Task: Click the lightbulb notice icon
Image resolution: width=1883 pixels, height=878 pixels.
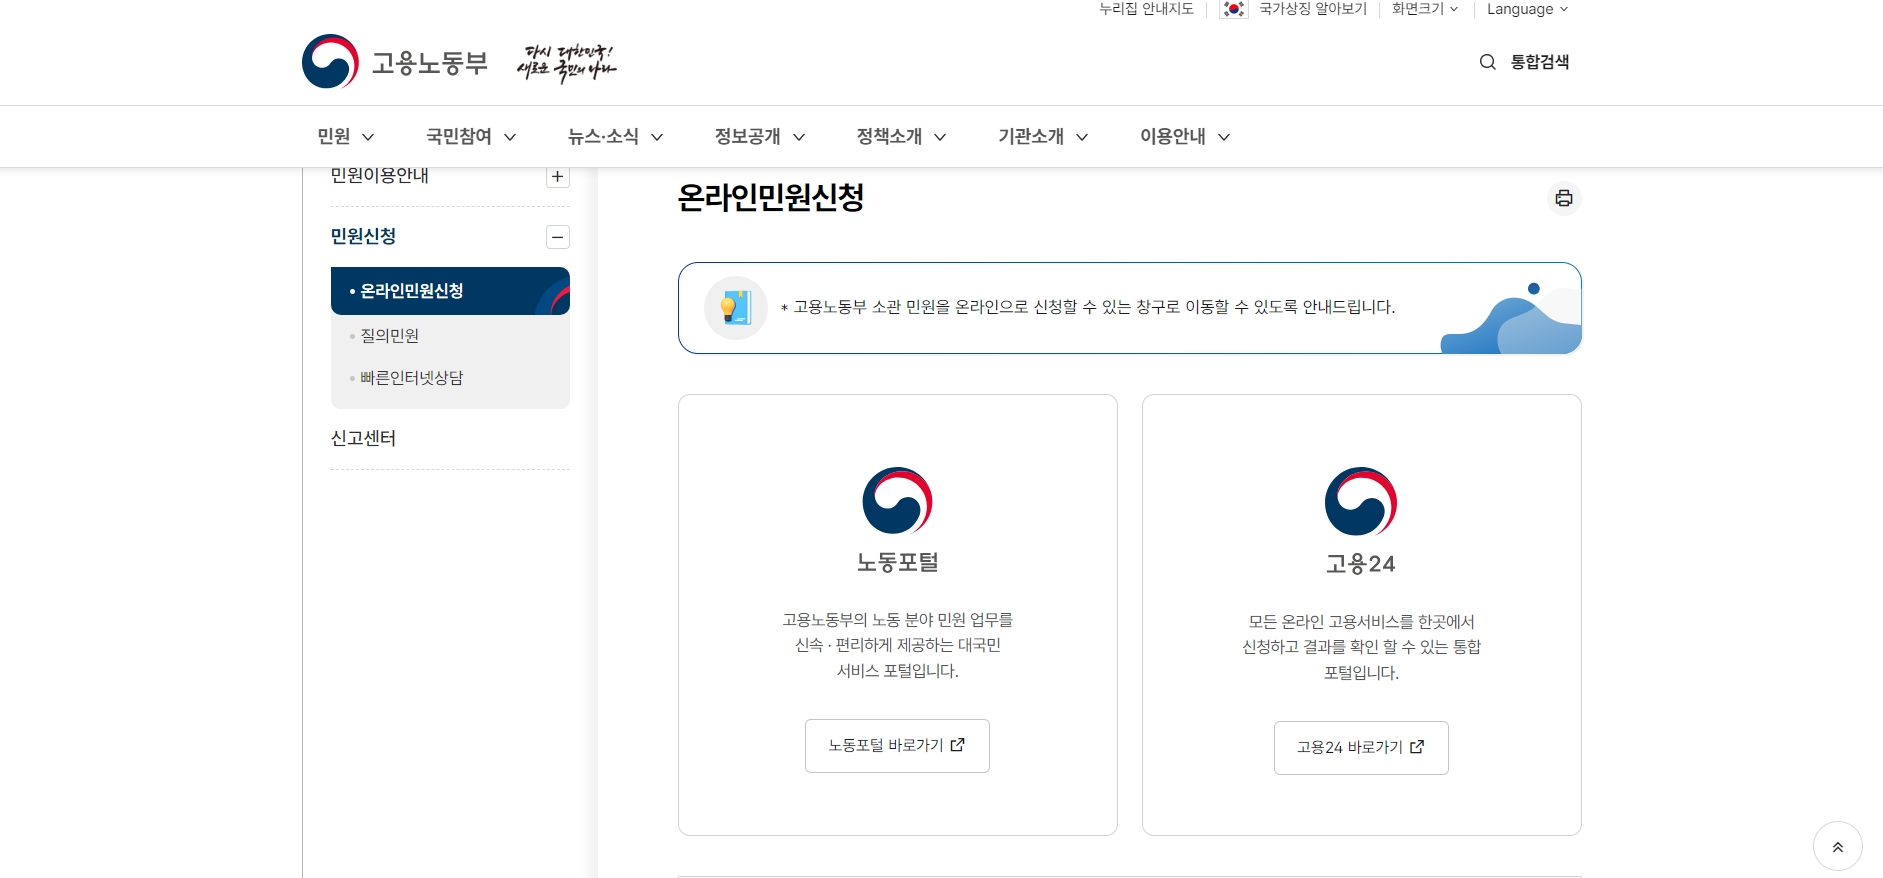Action: pos(736,308)
